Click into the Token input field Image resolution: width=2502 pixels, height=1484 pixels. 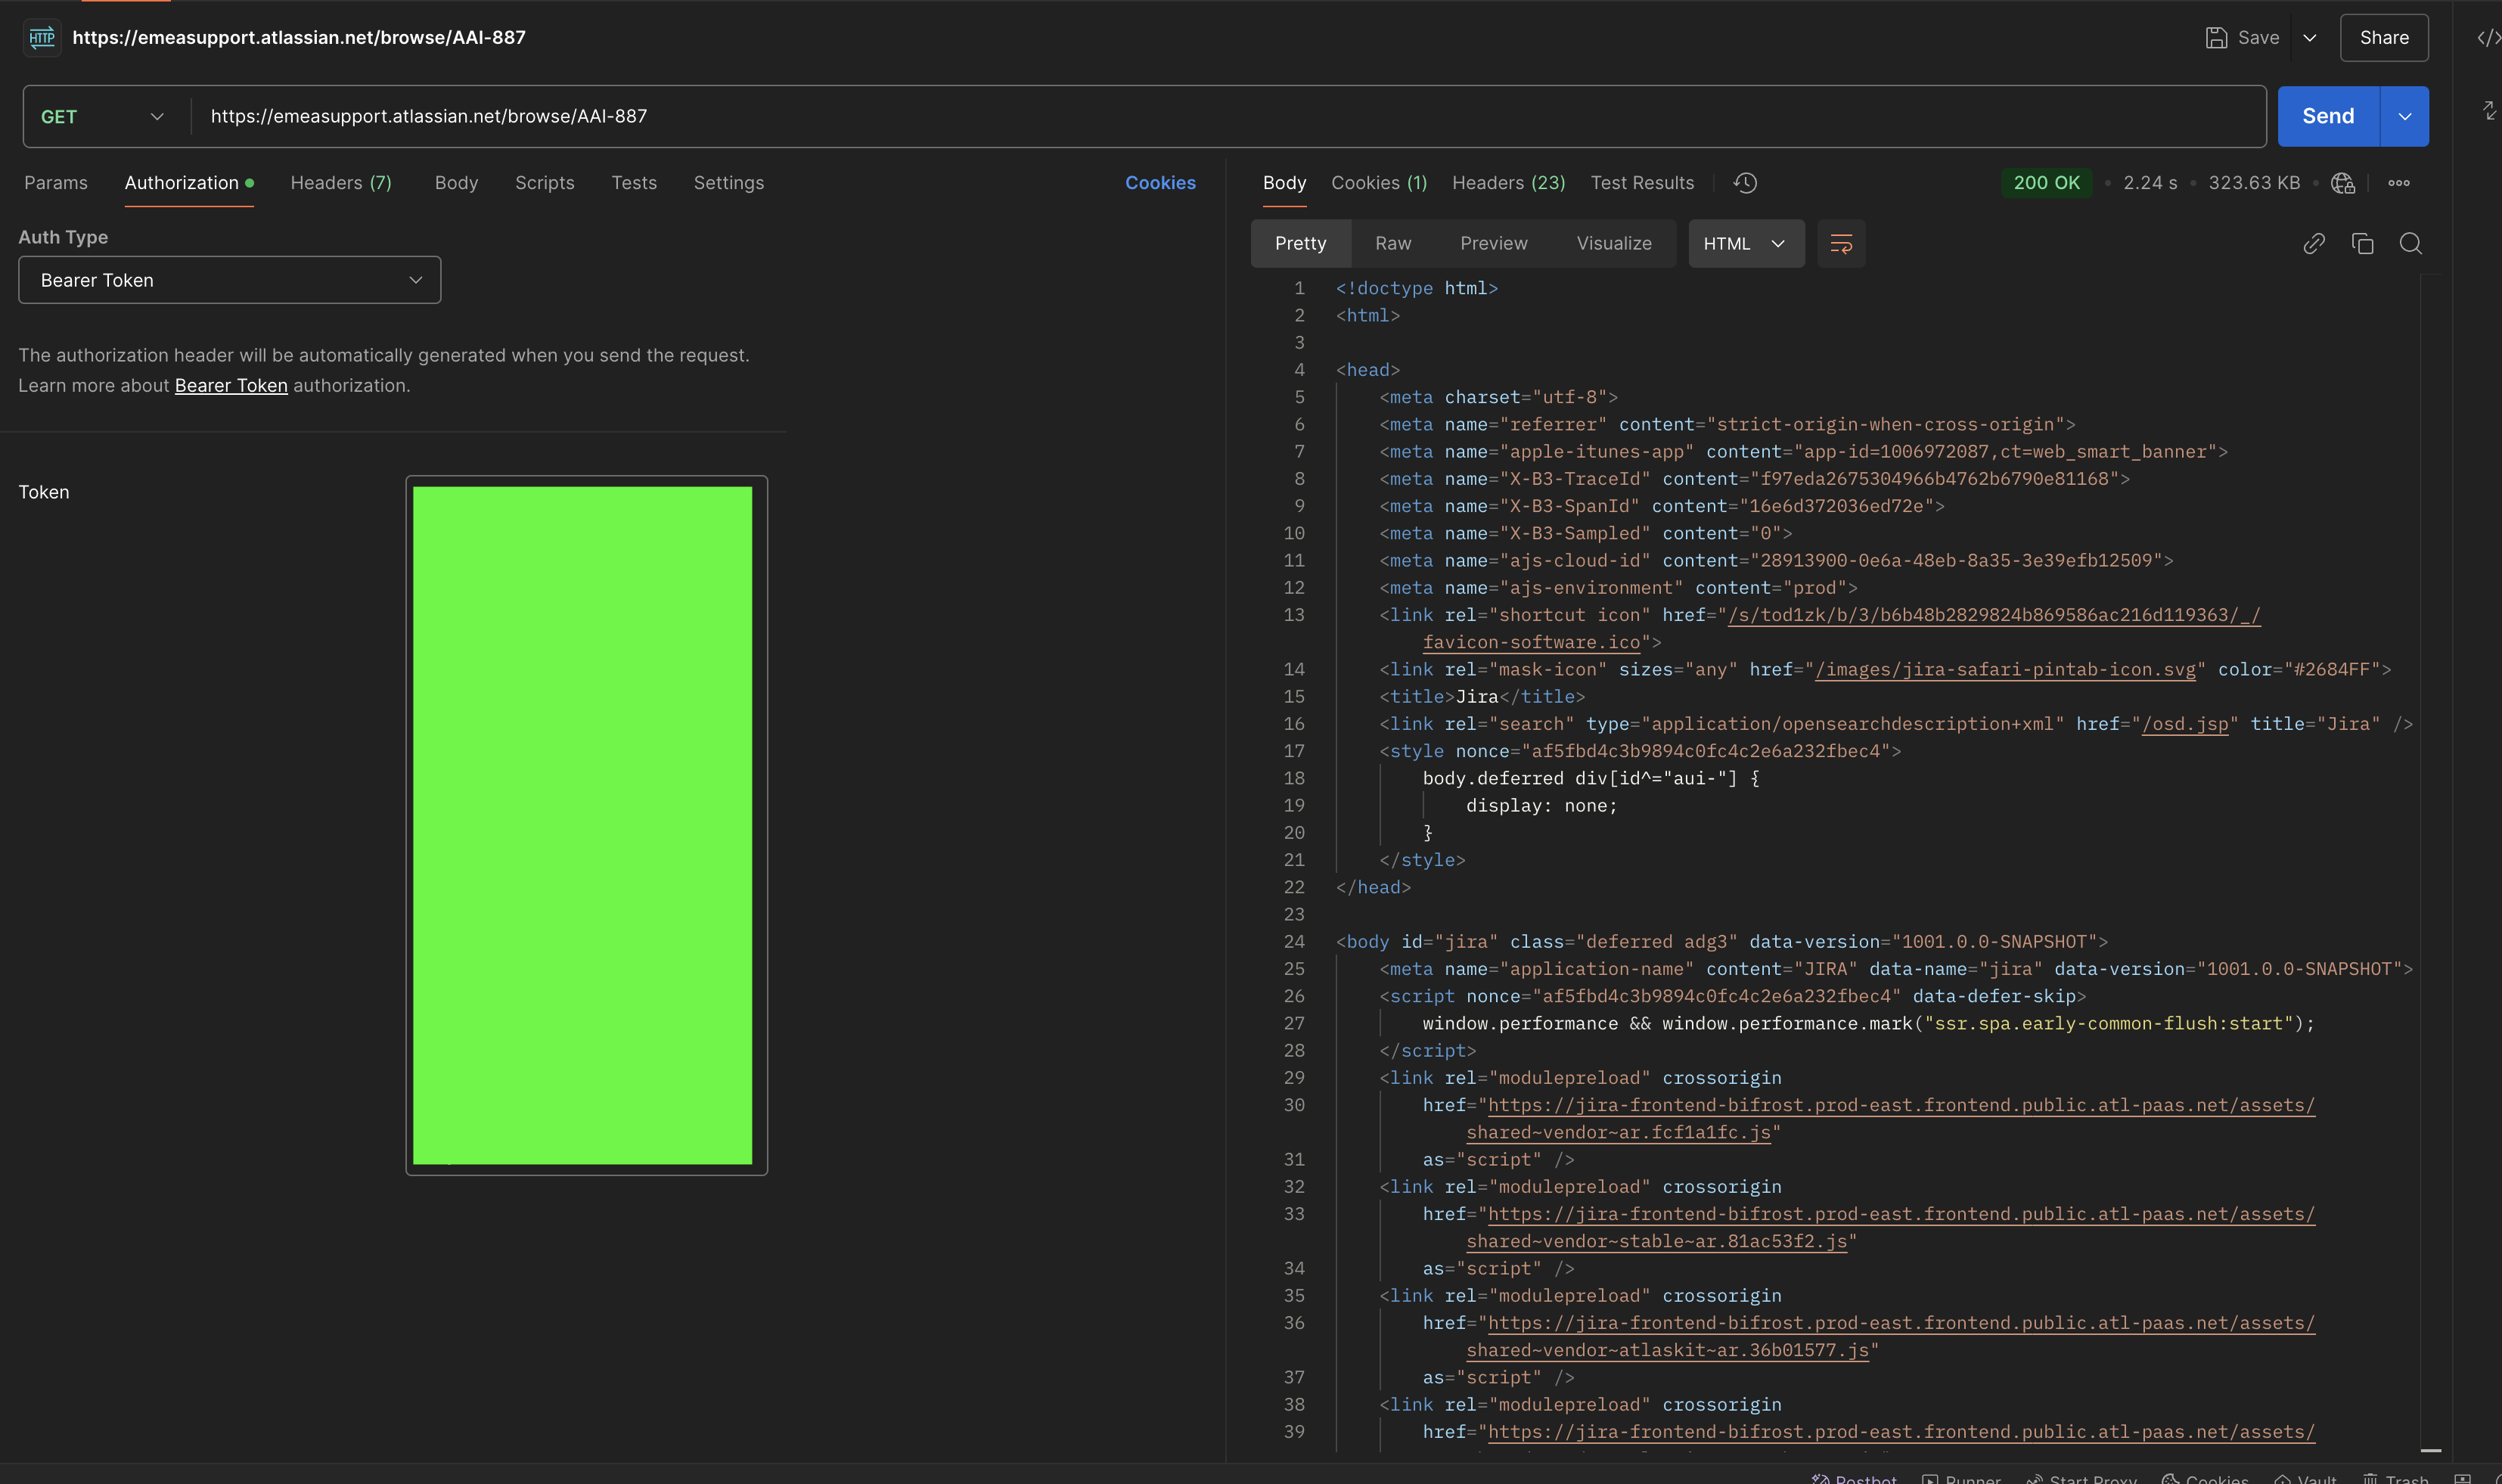tap(586, 825)
